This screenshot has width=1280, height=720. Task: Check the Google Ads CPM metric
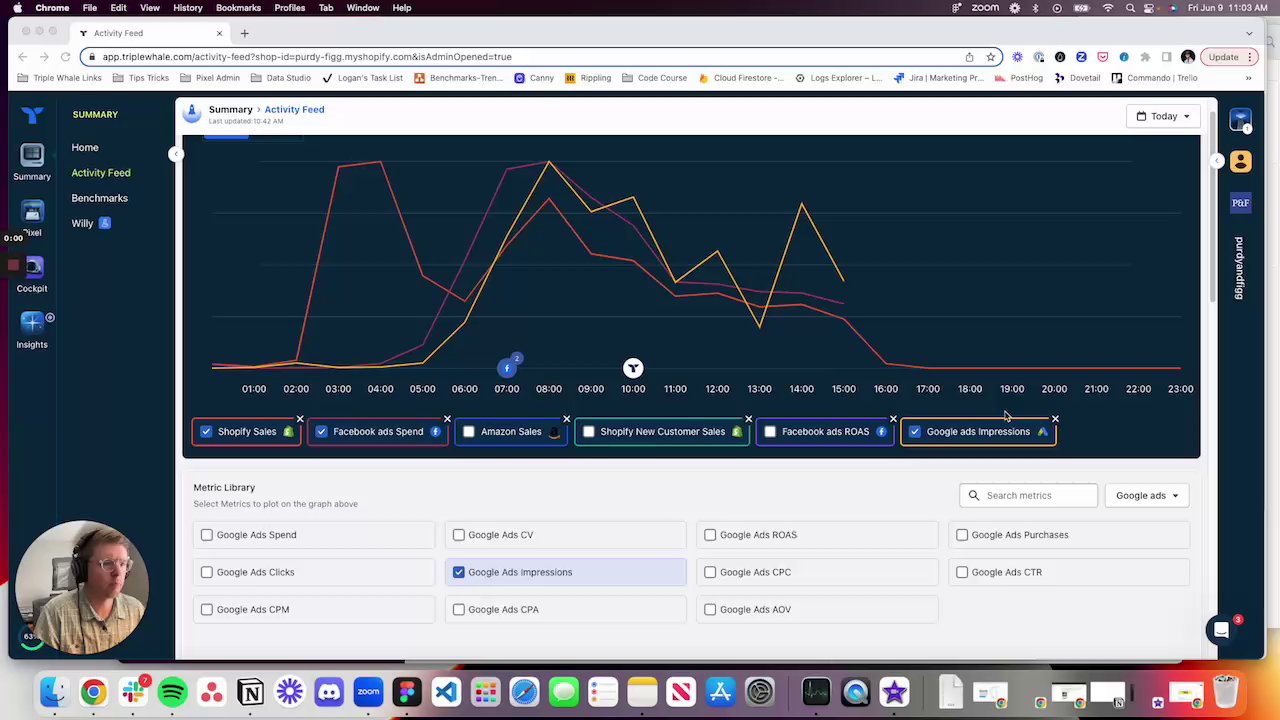pos(207,609)
